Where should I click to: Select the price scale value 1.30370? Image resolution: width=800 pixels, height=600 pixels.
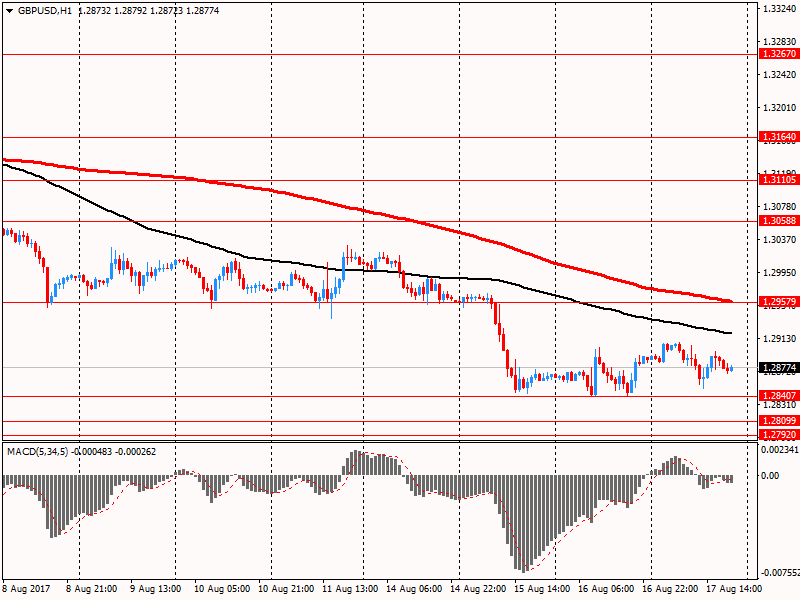tap(780, 239)
